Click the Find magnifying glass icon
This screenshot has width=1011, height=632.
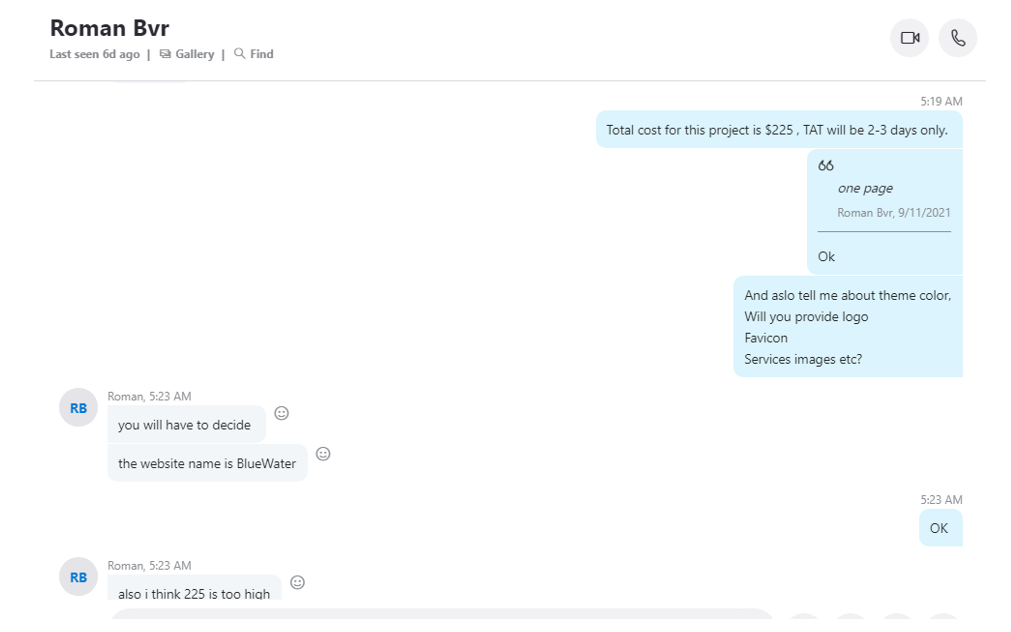(x=239, y=54)
